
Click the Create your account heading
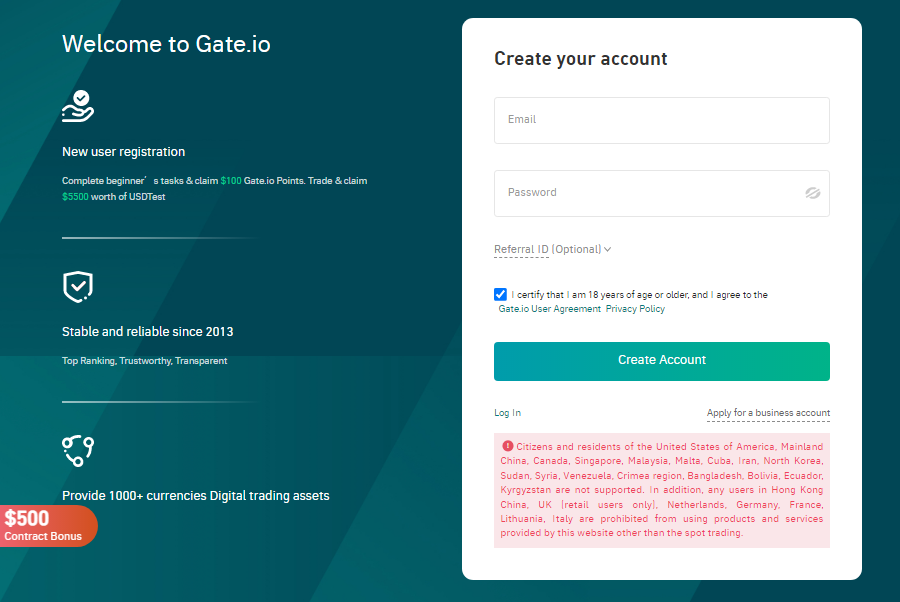pyautogui.click(x=580, y=59)
